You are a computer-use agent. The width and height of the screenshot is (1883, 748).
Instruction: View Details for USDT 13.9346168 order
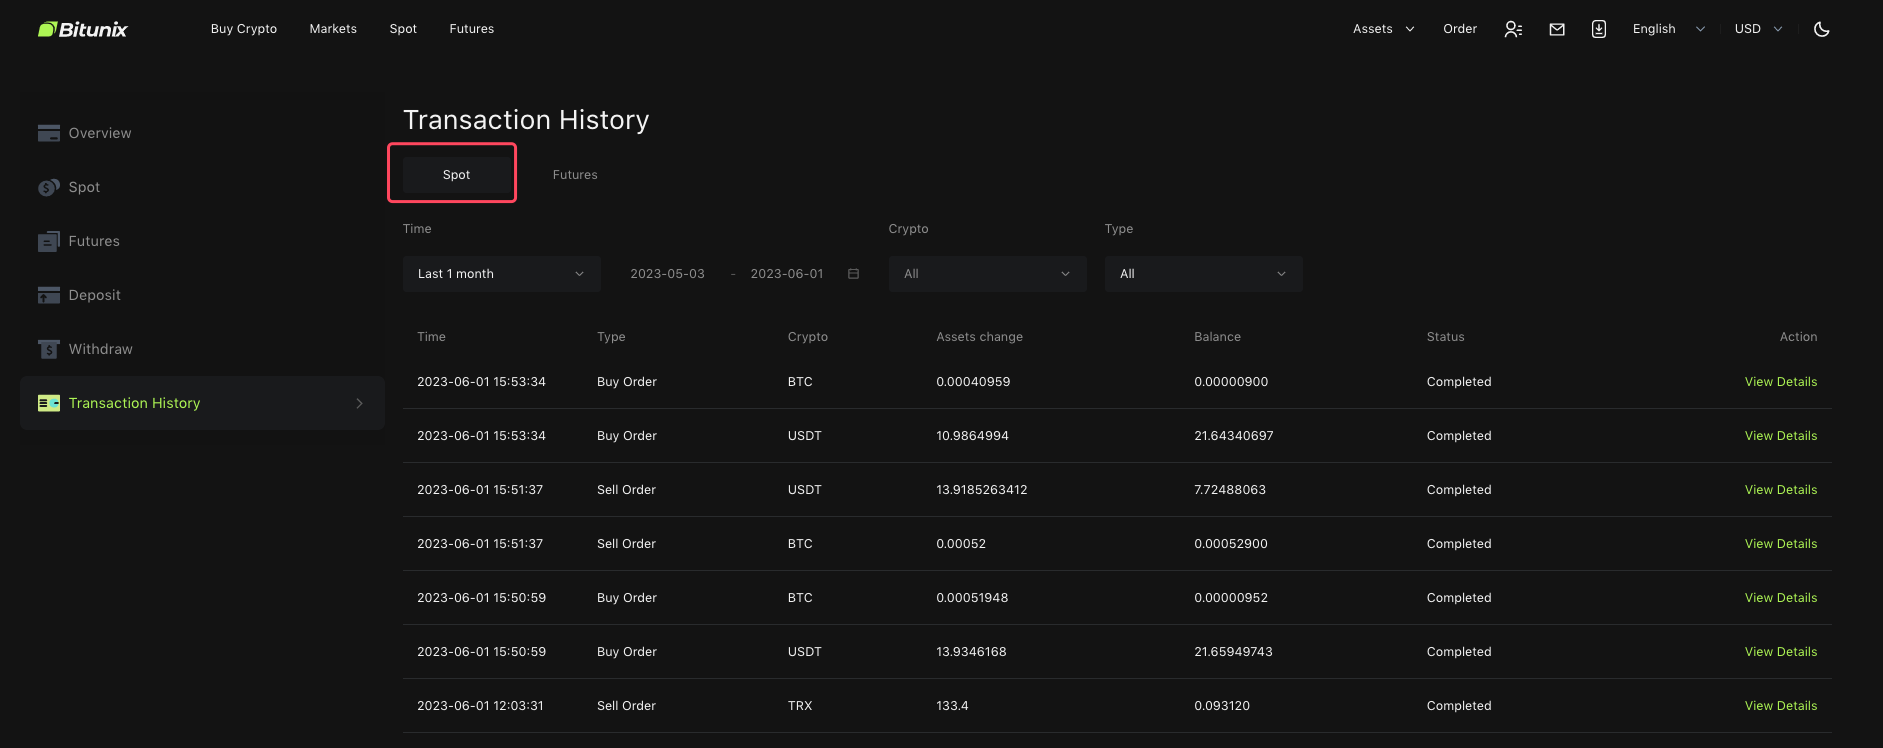(x=1781, y=652)
